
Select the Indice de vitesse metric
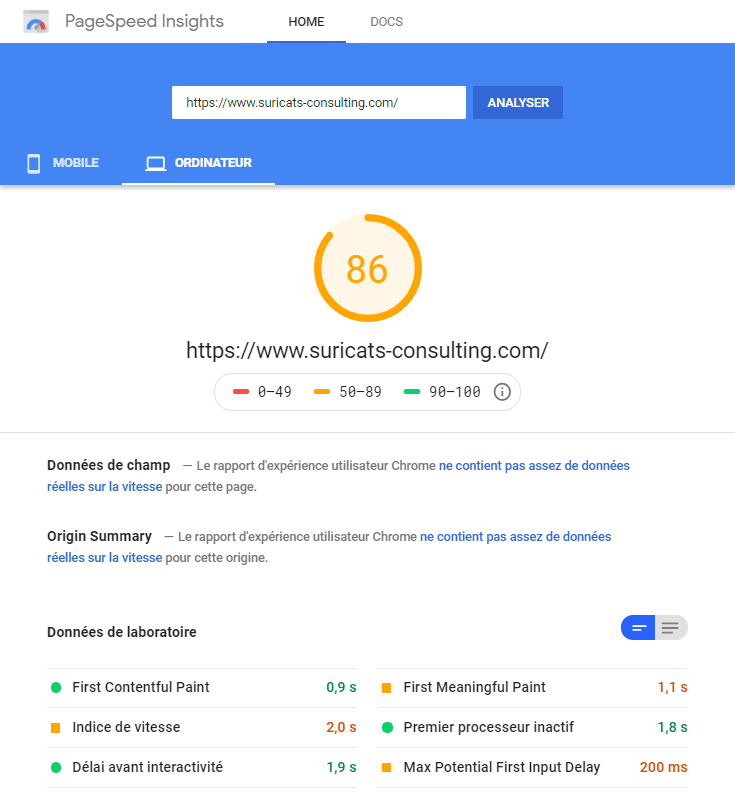(x=202, y=728)
